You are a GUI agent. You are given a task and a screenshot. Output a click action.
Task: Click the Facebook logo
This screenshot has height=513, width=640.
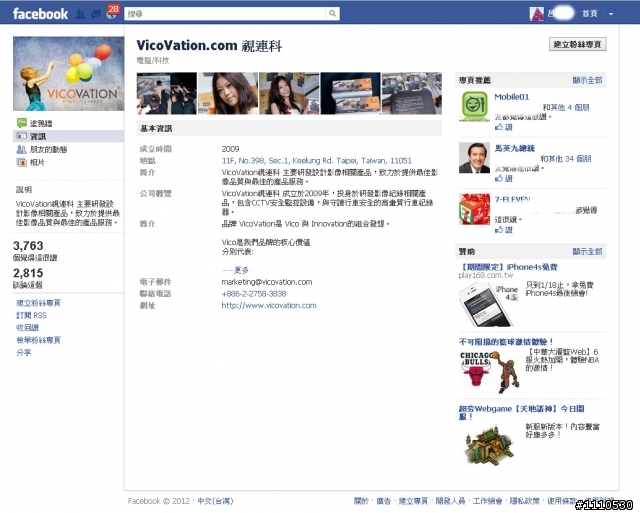[x=40, y=13]
